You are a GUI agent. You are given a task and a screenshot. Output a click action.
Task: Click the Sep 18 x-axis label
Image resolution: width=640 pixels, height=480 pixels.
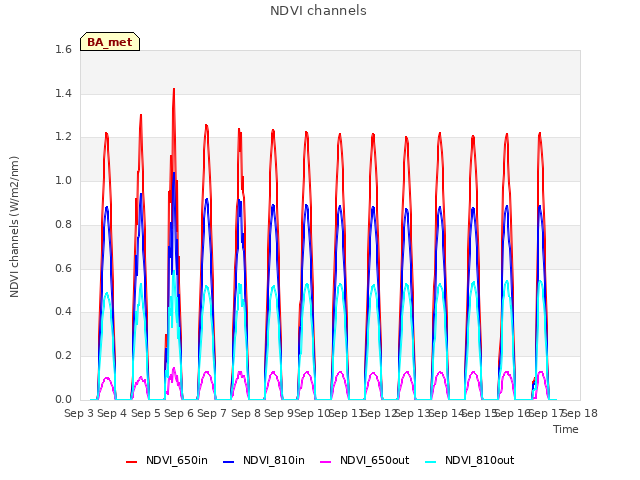580,413
